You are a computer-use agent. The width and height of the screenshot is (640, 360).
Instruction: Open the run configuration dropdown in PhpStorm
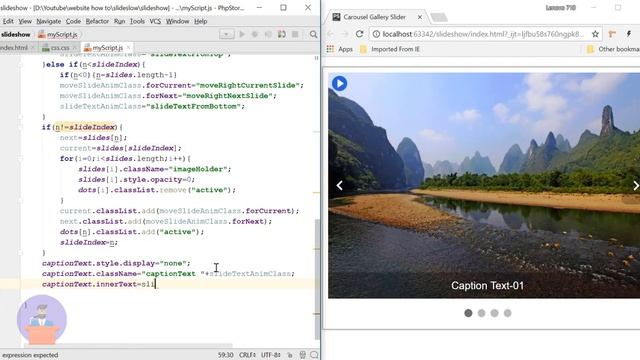pyautogui.click(x=227, y=34)
